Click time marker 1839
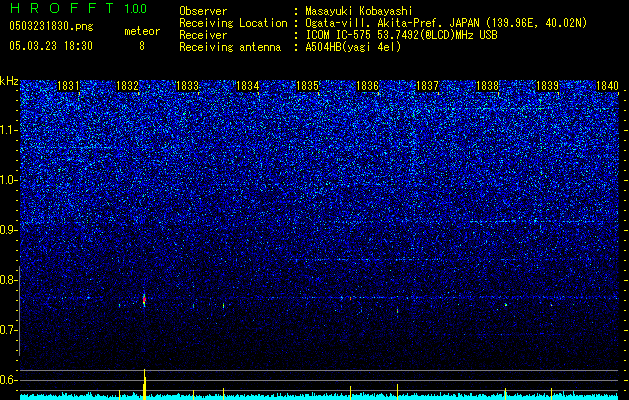This screenshot has height=400, width=629. tap(548, 86)
